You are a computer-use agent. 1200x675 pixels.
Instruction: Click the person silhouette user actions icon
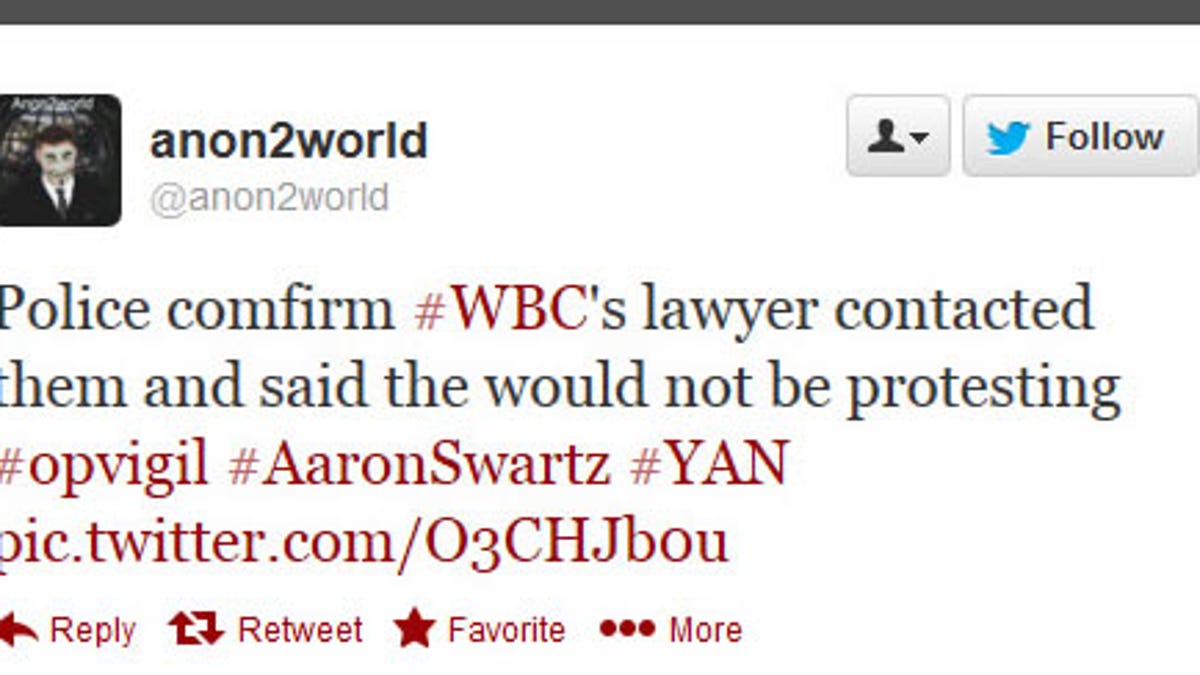click(x=886, y=137)
